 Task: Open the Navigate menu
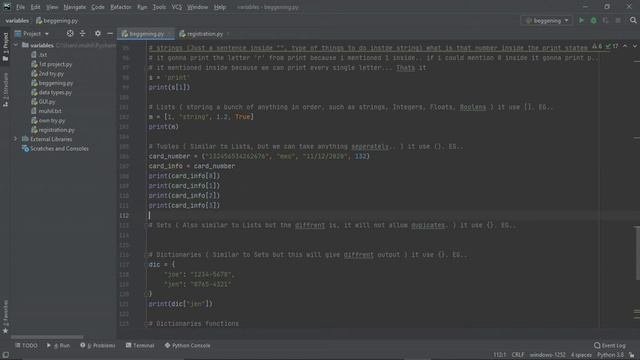(x=75, y=7)
